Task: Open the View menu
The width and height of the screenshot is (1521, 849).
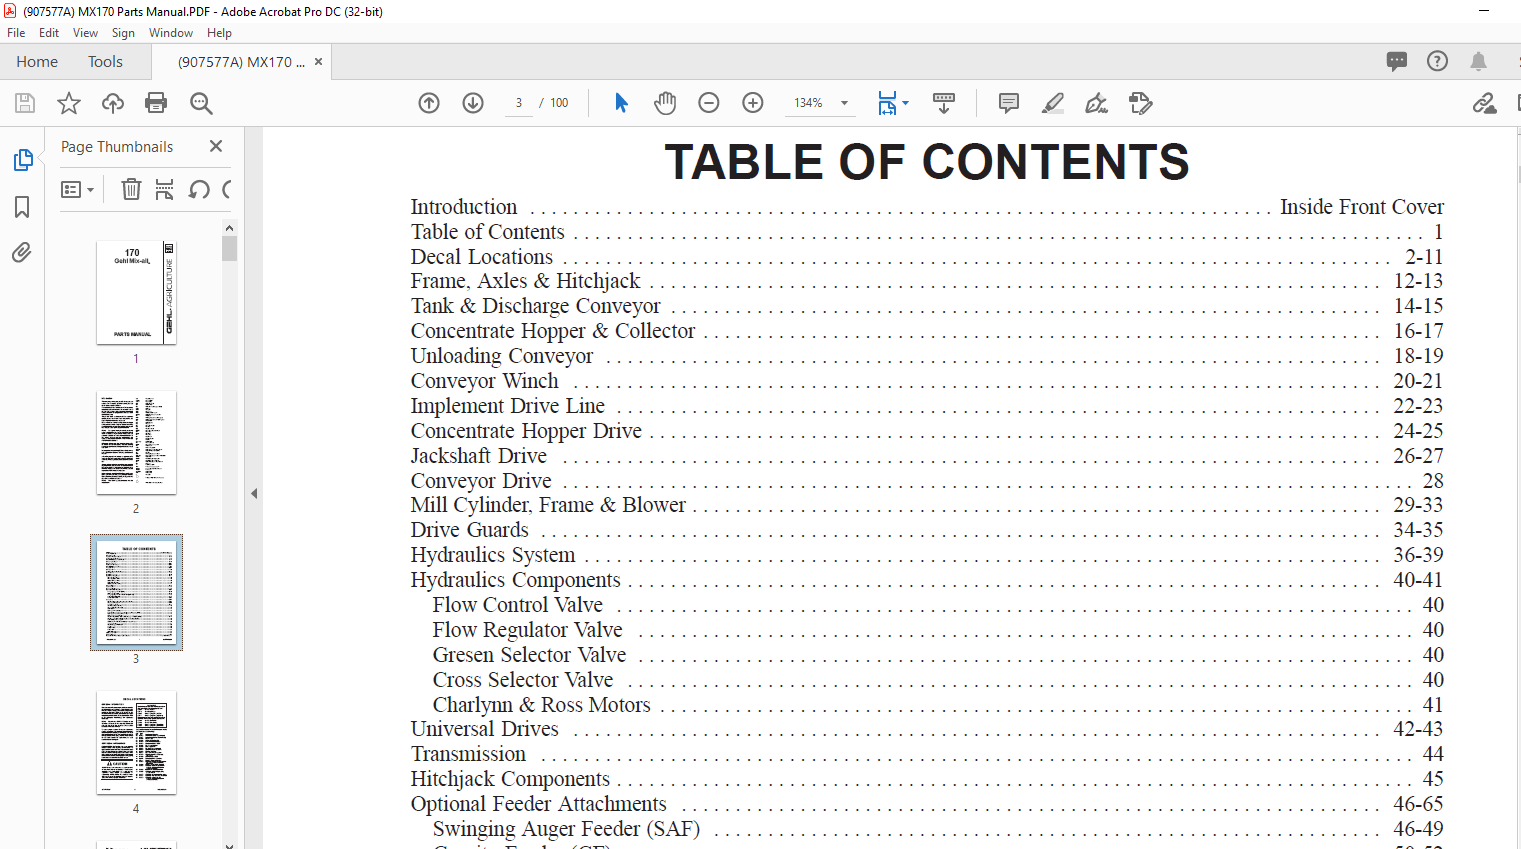Action: pos(85,33)
